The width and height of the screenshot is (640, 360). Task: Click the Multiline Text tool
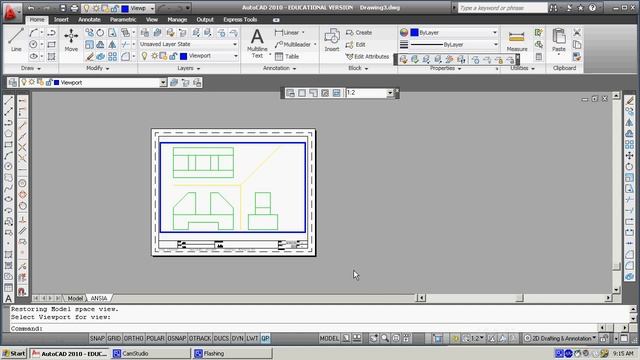[x=257, y=43]
